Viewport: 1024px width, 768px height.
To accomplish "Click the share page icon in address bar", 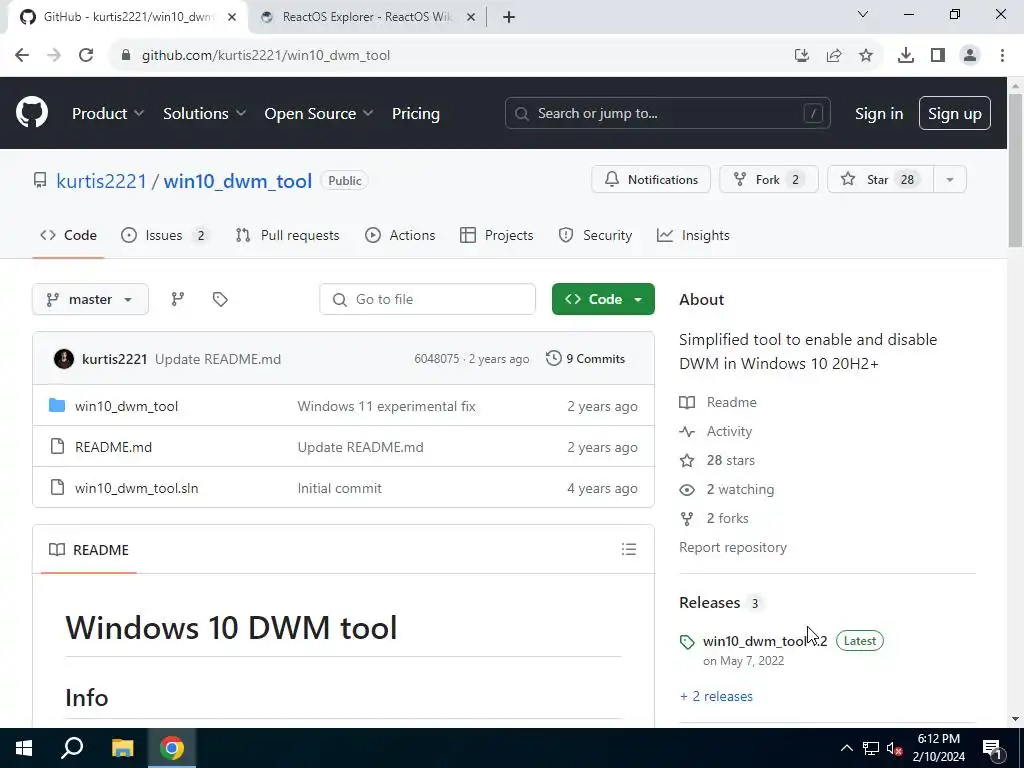I will point(834,56).
